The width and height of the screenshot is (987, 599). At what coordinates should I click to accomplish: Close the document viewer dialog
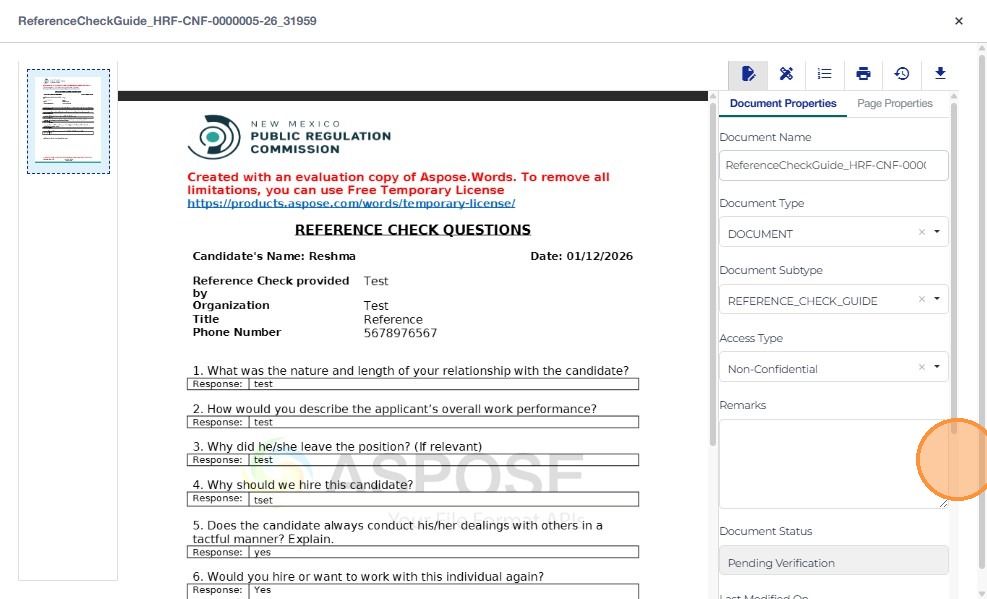click(x=959, y=21)
